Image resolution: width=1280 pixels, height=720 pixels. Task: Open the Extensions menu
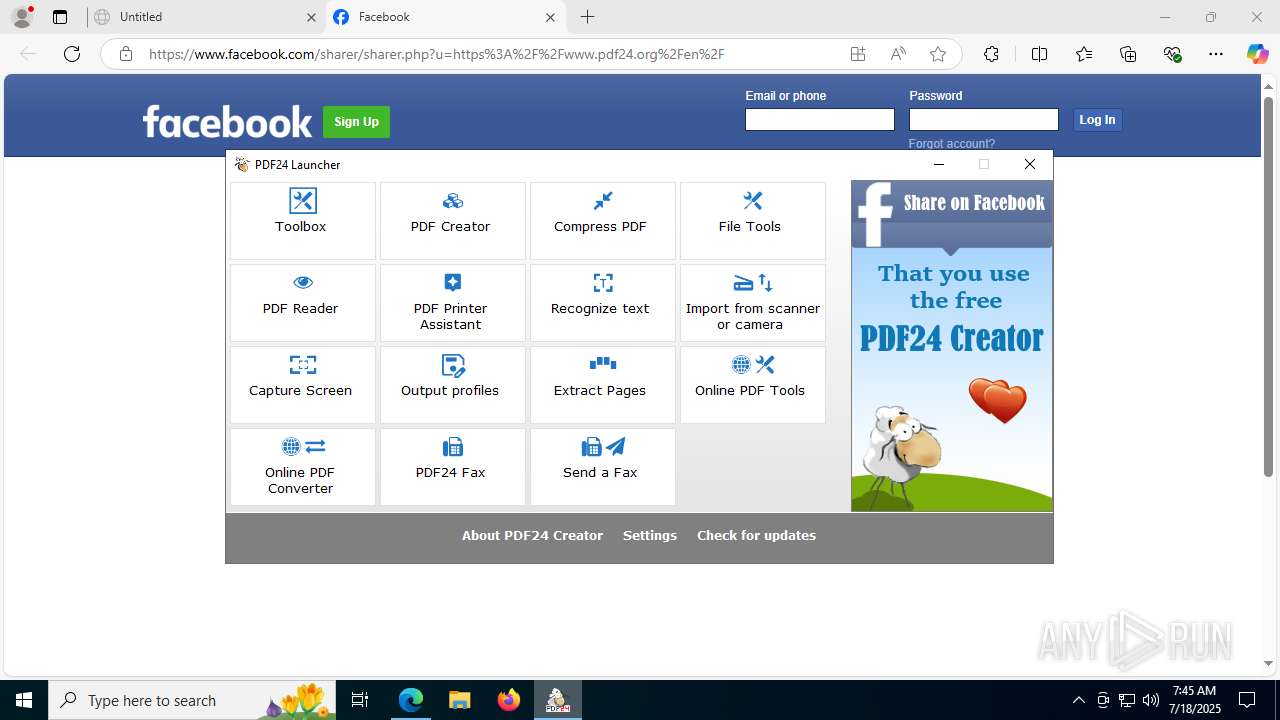[x=991, y=54]
